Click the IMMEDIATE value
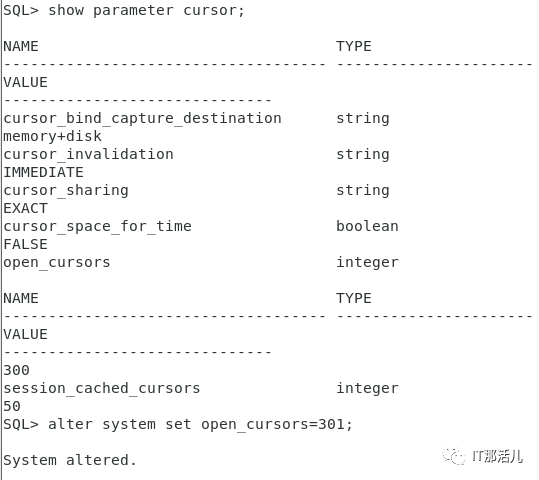This screenshot has height=480, width=539. [x=43, y=172]
